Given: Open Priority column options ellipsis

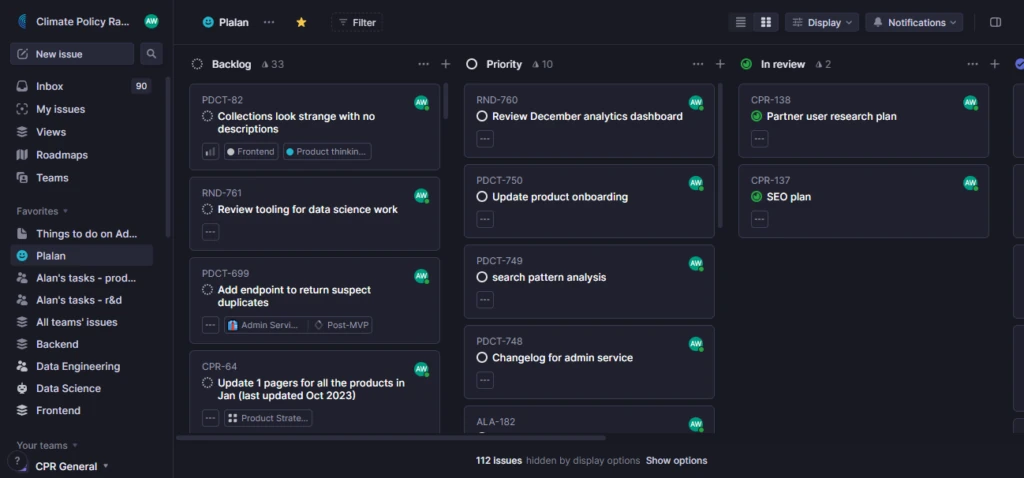Looking at the screenshot, I should 698,64.
